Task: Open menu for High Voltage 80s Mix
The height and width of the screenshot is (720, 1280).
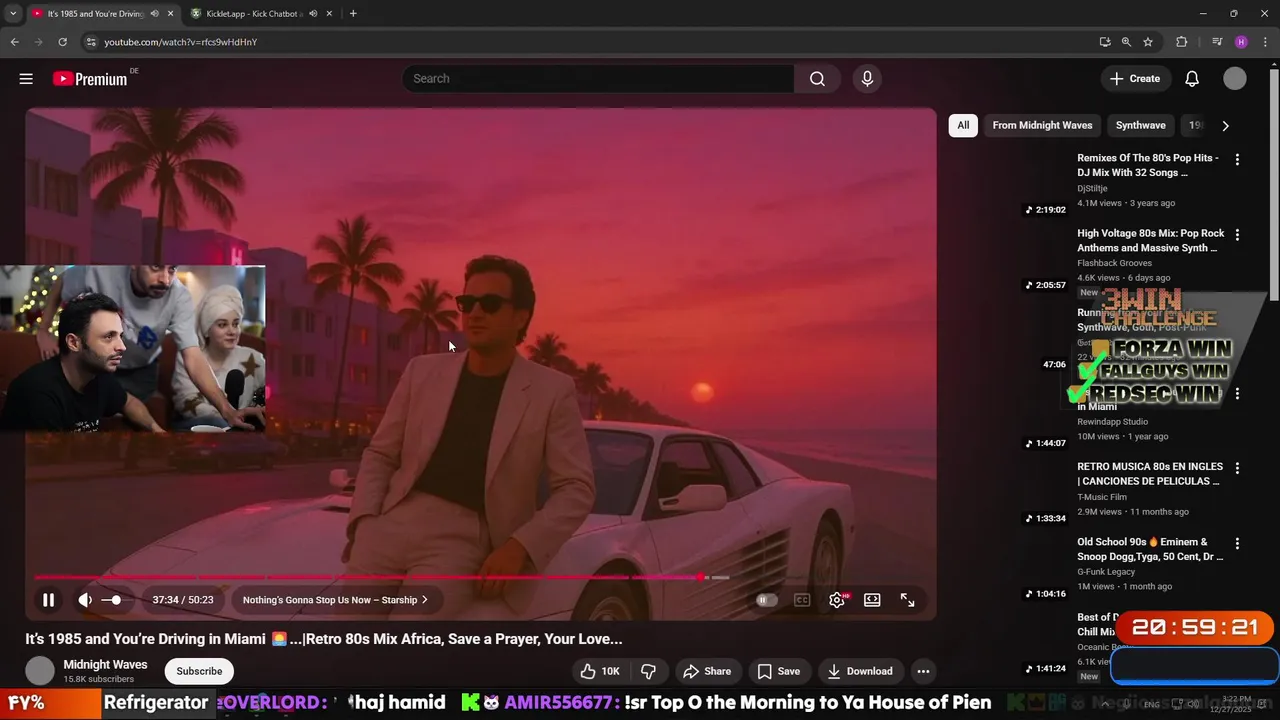Action: 1237,234
